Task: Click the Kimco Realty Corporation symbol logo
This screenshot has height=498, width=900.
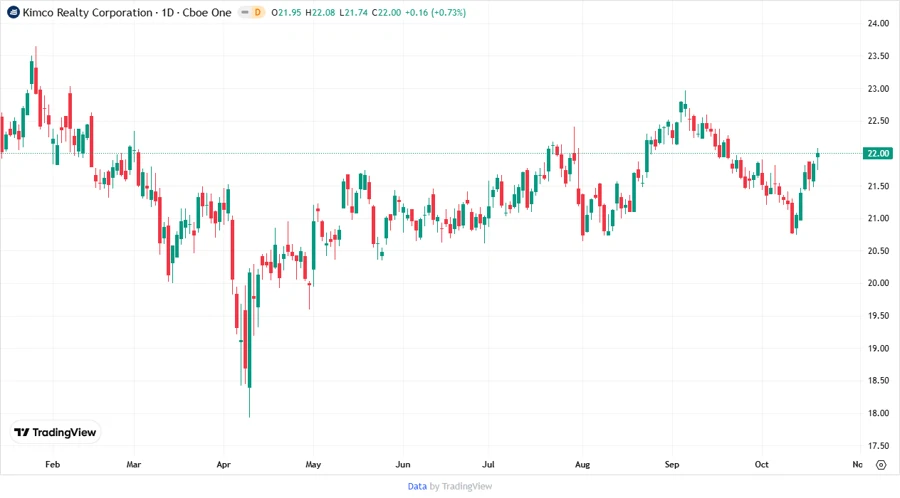Action: (13, 12)
